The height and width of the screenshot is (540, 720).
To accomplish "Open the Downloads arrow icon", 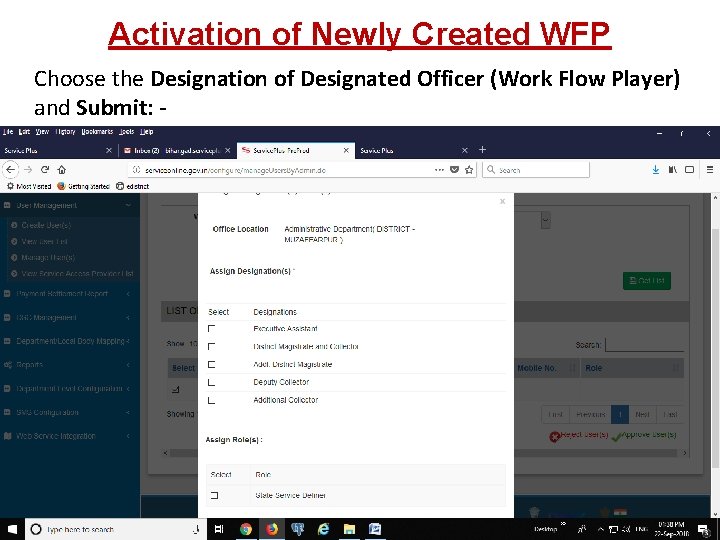I will pos(656,169).
